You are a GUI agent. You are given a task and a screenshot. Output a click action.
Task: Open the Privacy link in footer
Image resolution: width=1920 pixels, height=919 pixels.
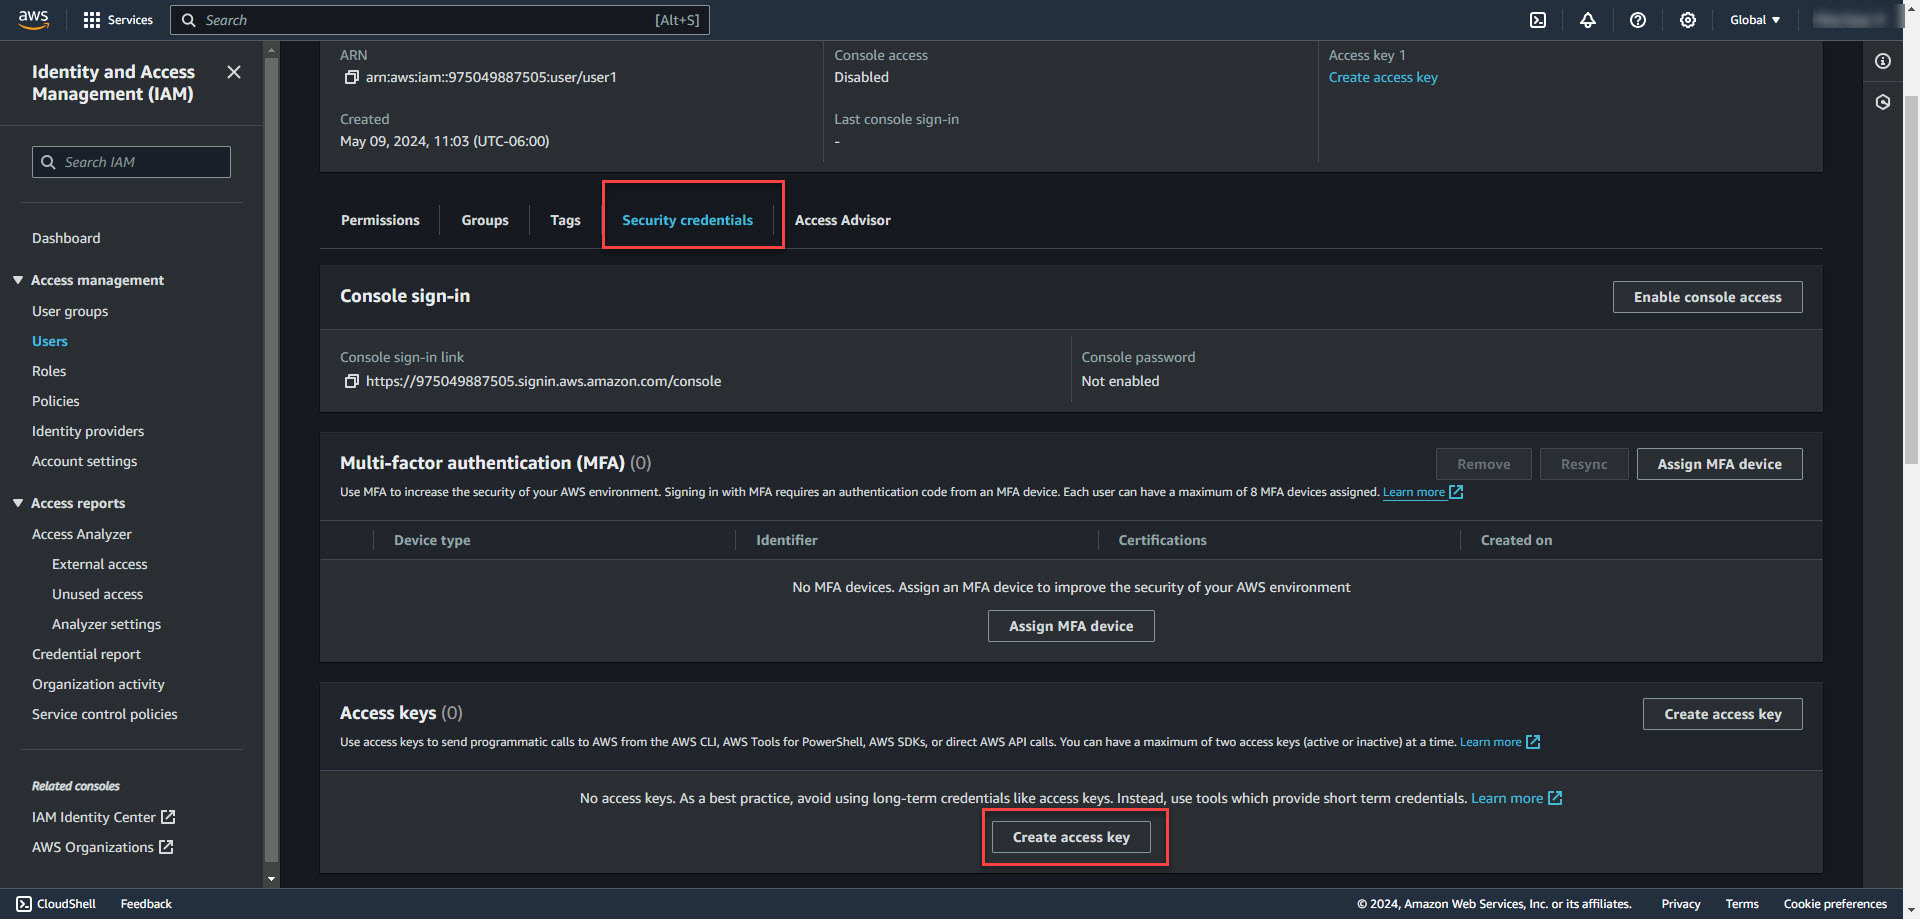click(1681, 904)
